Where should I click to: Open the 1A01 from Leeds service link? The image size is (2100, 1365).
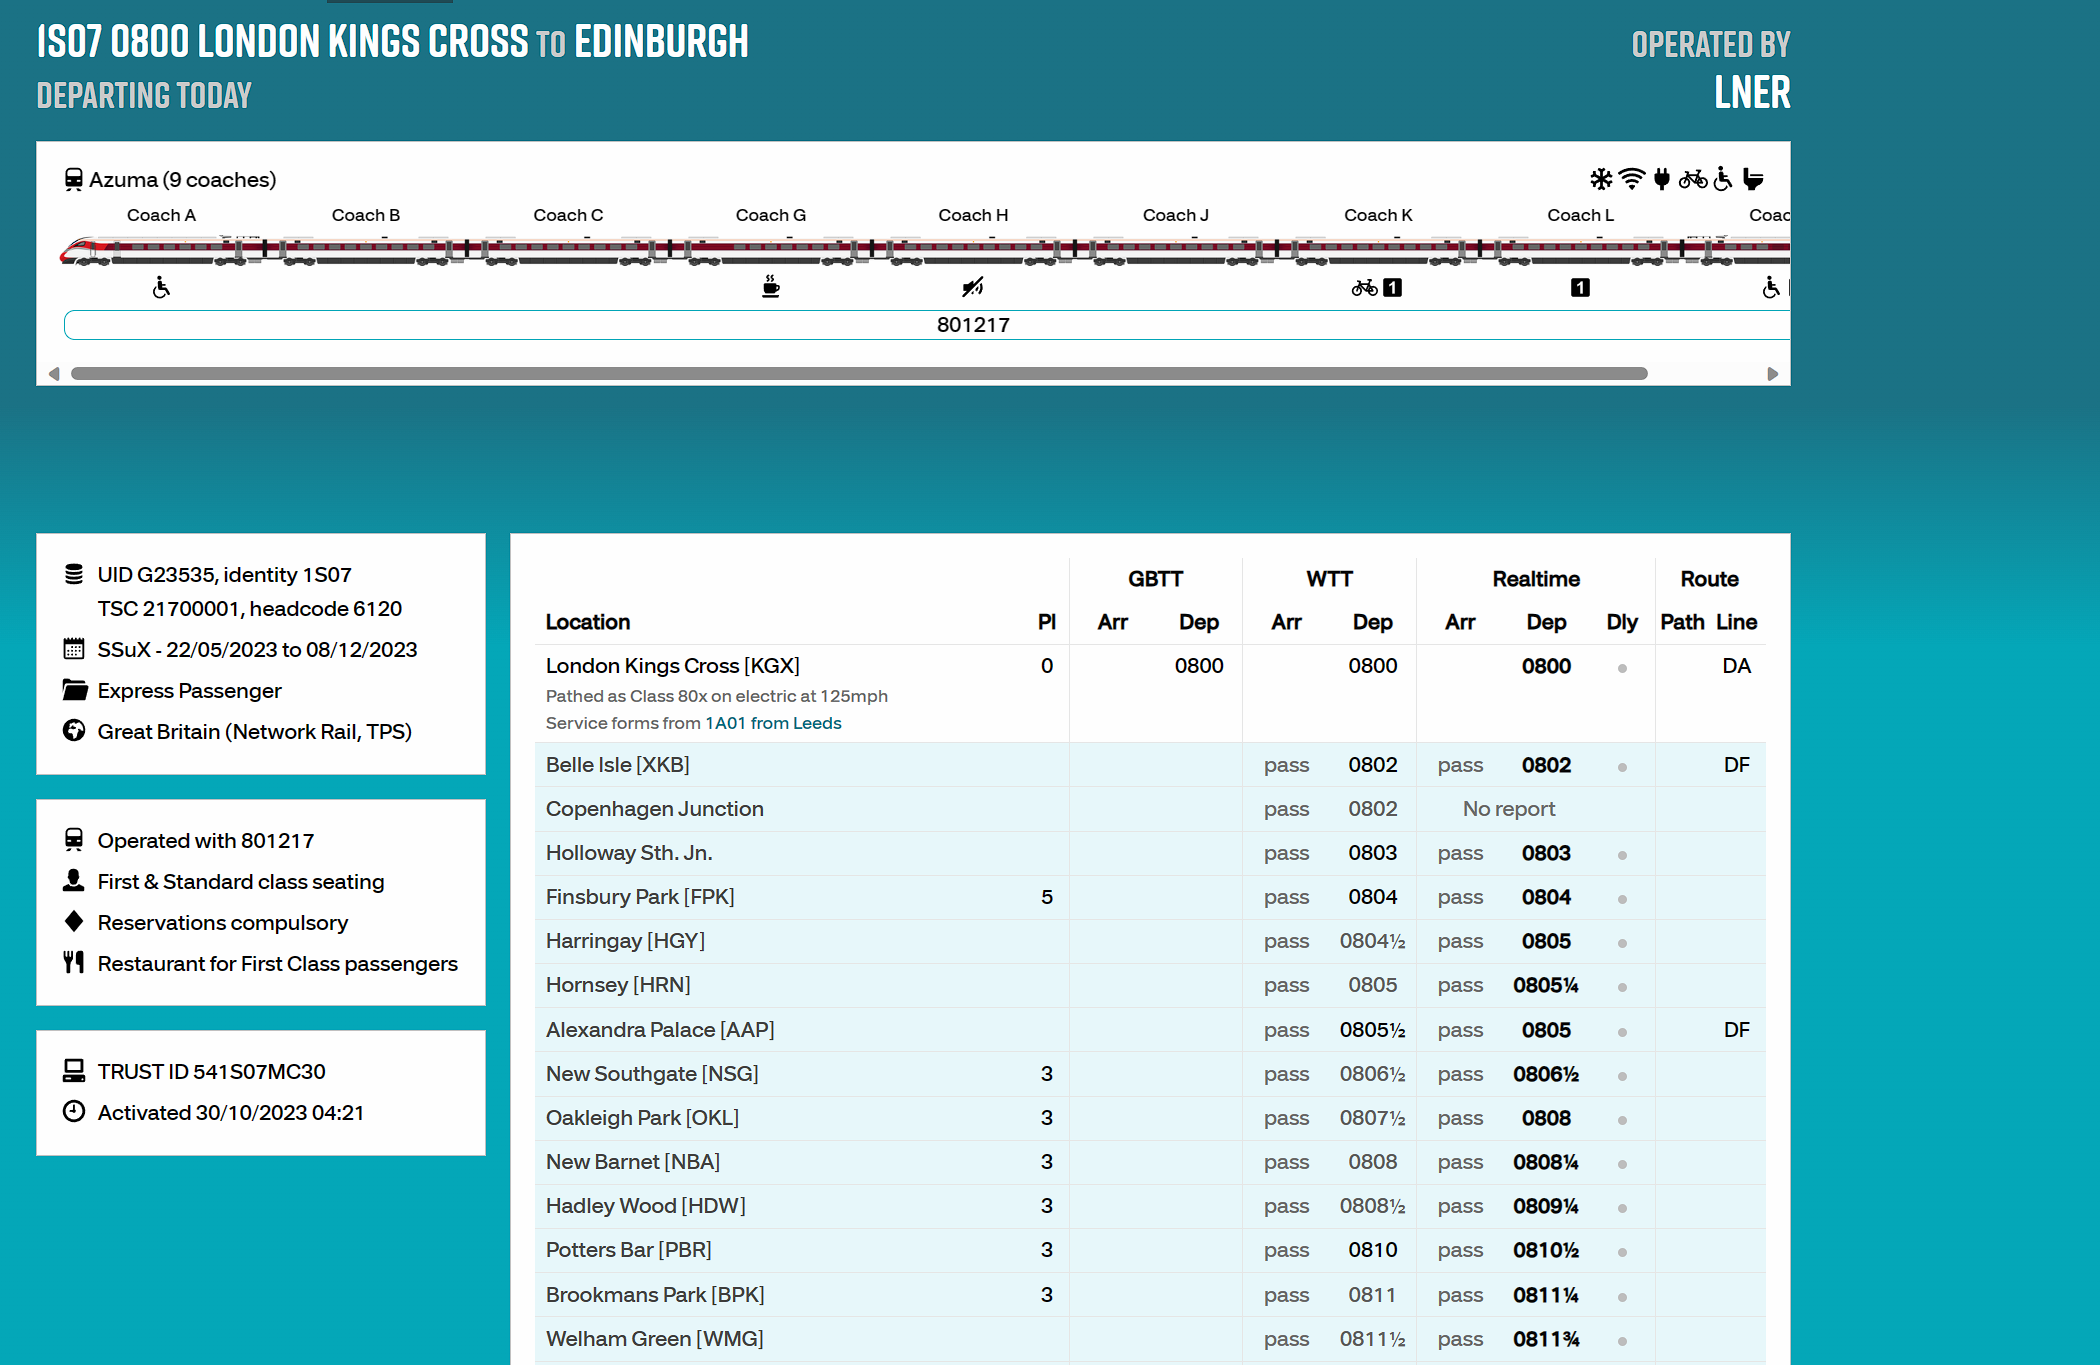773,723
